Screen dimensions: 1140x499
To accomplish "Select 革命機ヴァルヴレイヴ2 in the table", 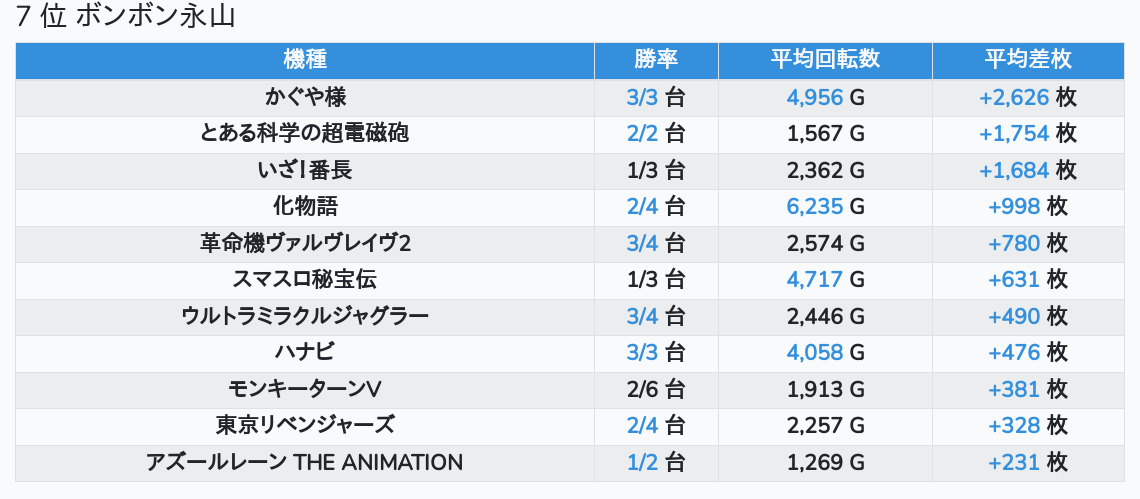I will point(305,243).
